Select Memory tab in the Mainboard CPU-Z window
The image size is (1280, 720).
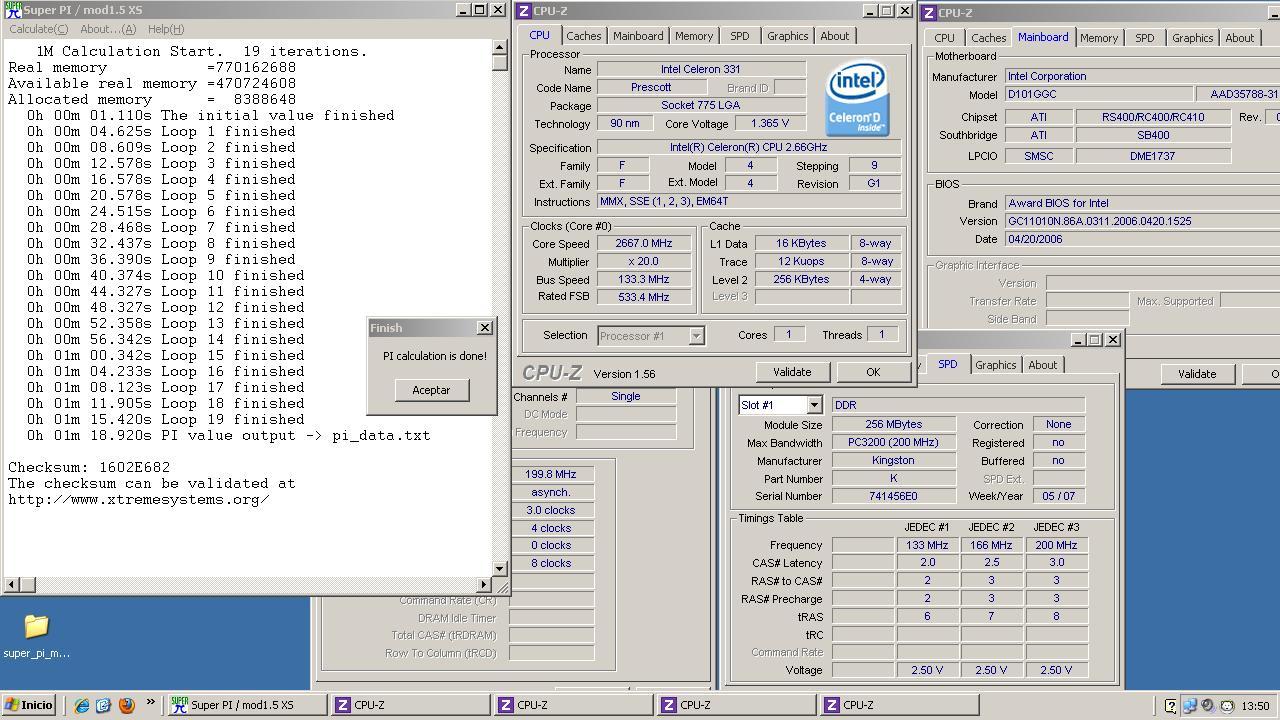(1098, 38)
